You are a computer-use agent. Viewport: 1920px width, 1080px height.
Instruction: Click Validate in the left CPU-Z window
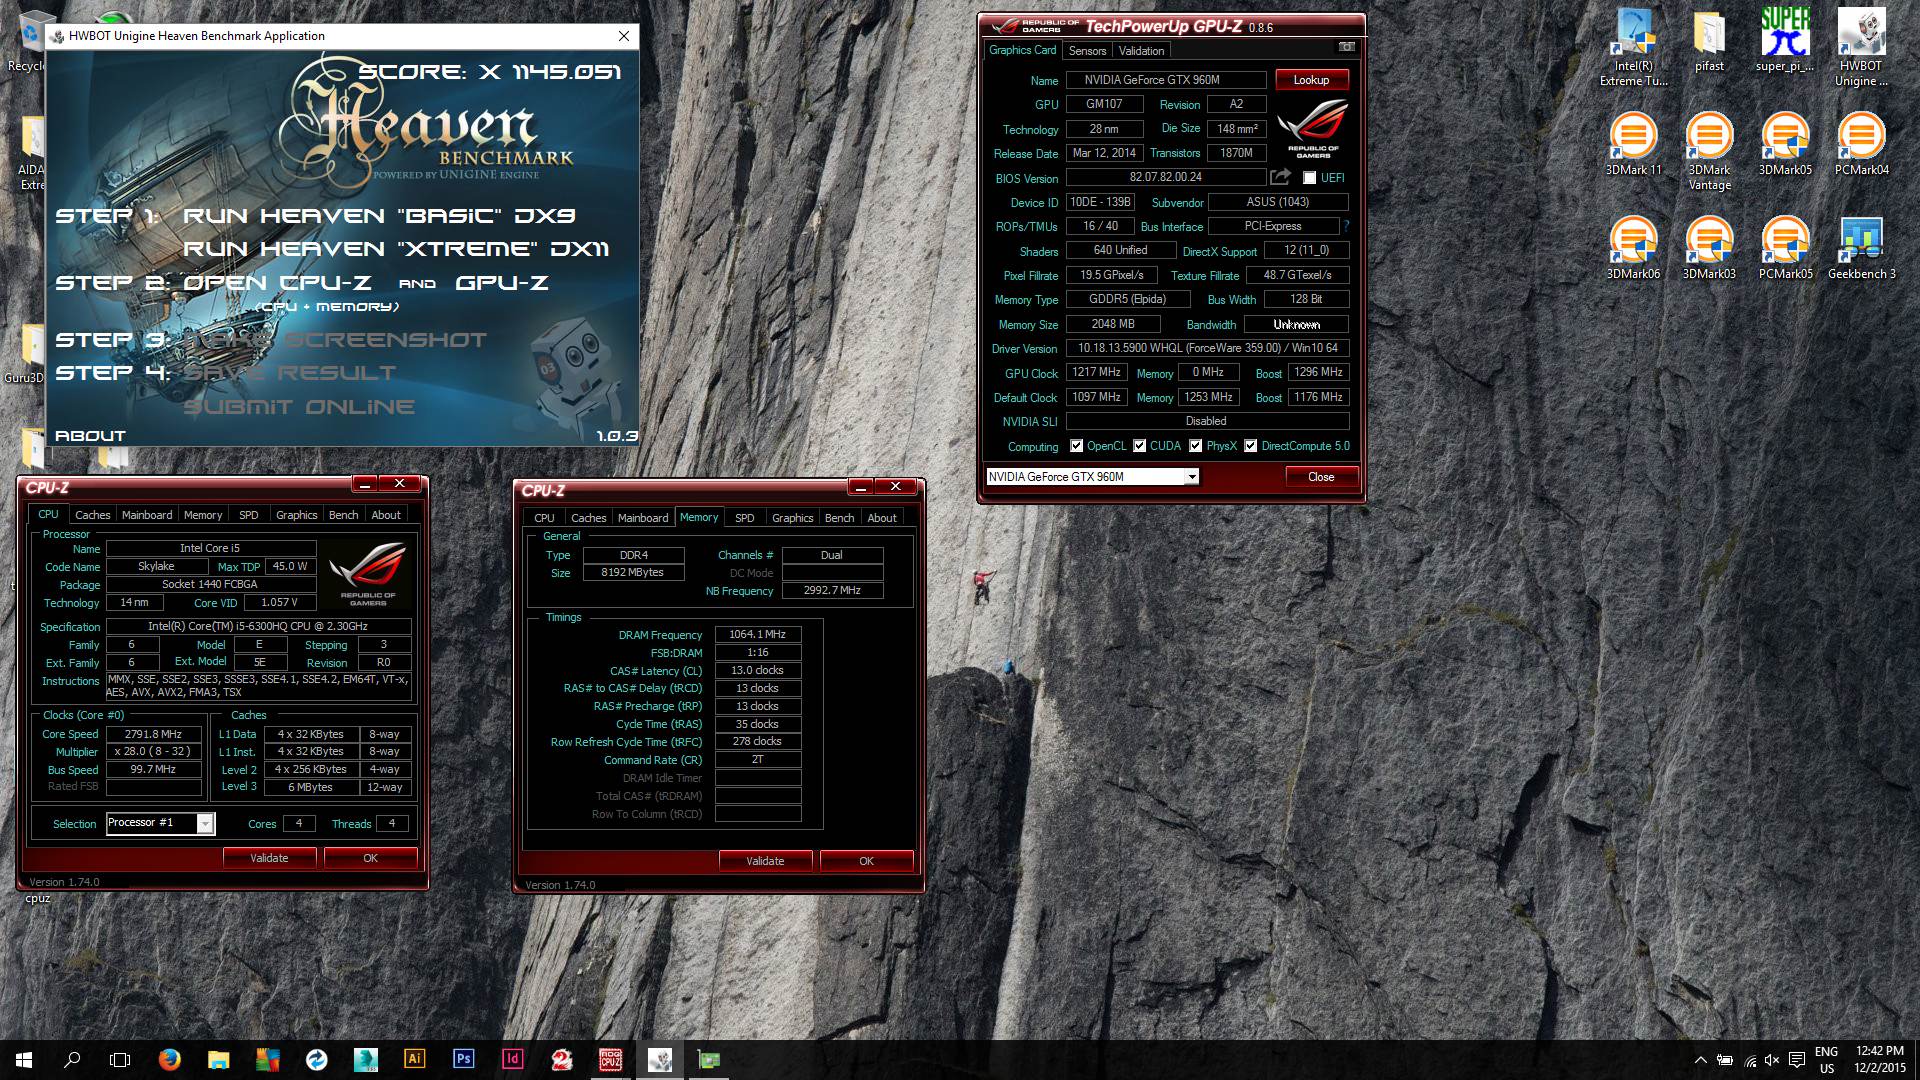[x=269, y=858]
